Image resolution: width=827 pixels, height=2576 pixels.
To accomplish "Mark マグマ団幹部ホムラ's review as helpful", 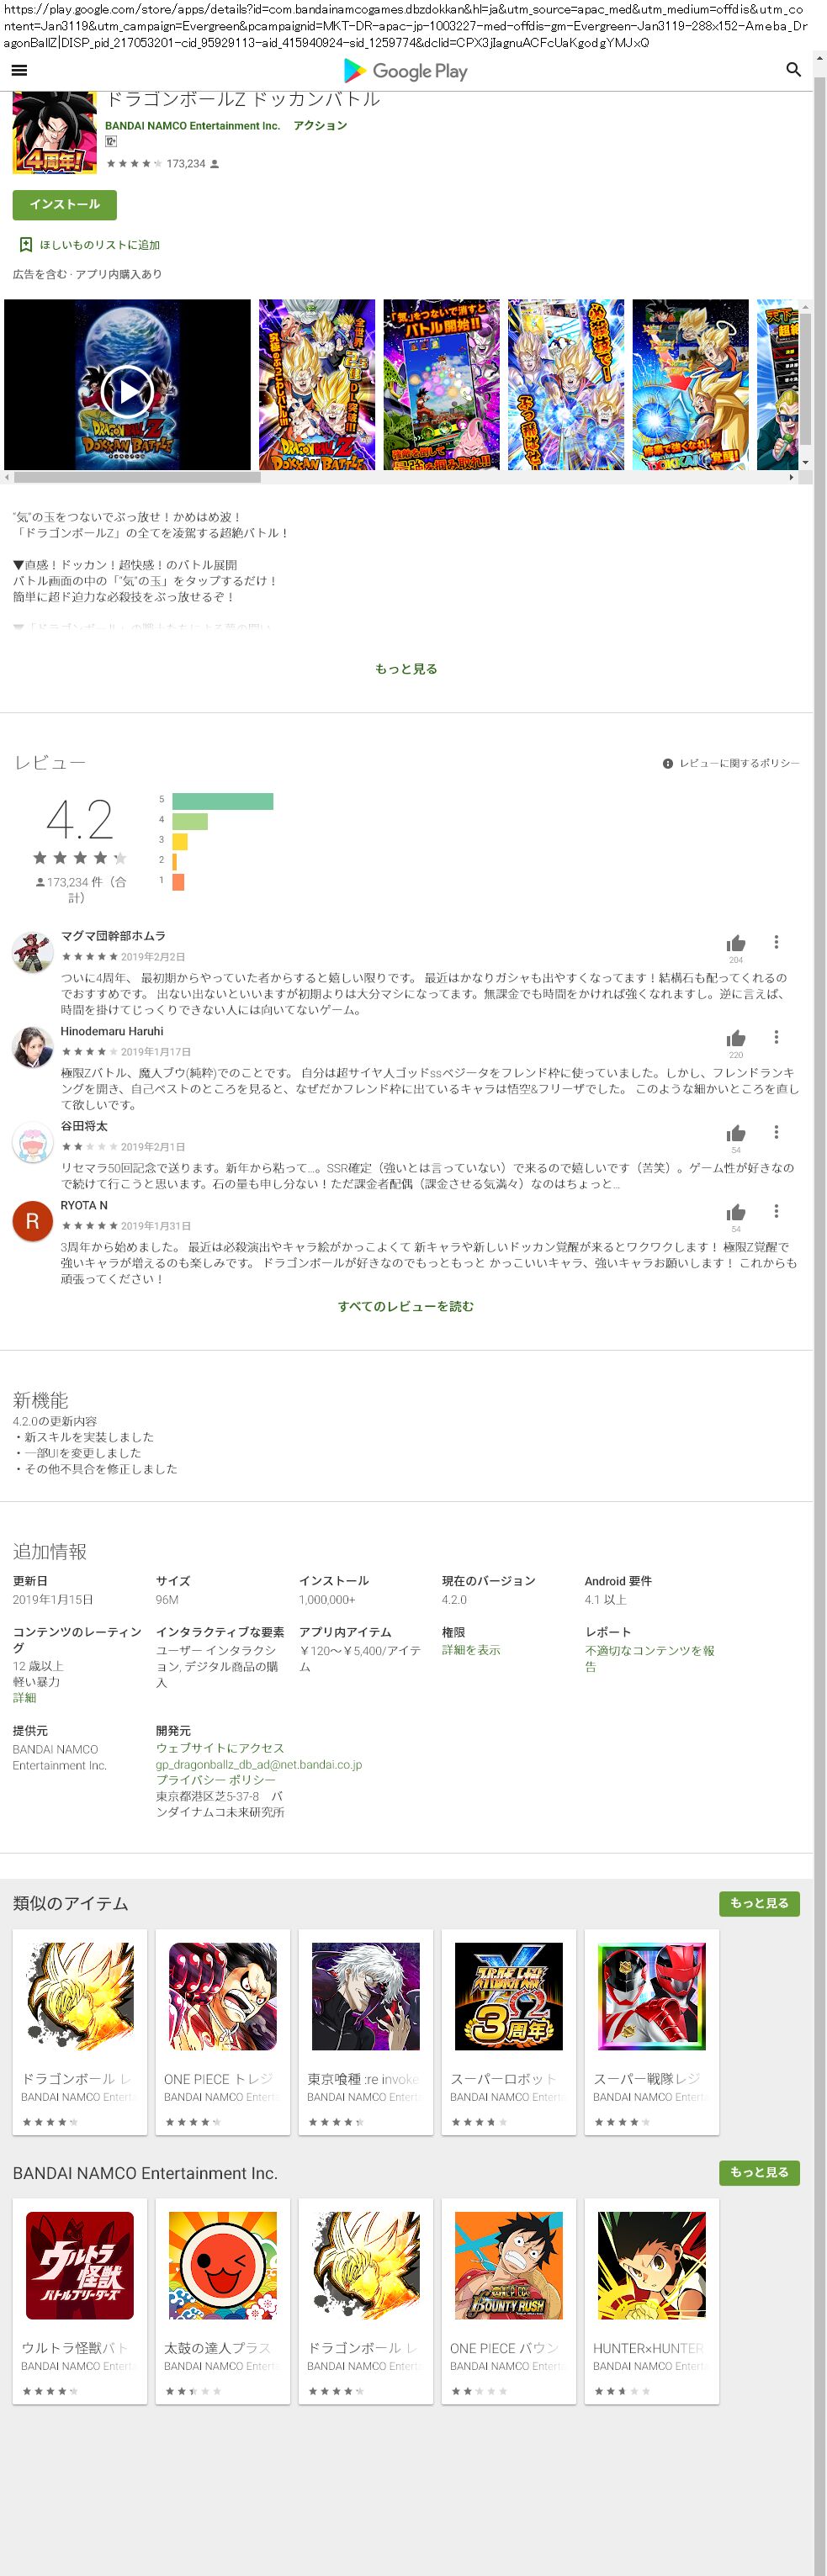I will (736, 943).
